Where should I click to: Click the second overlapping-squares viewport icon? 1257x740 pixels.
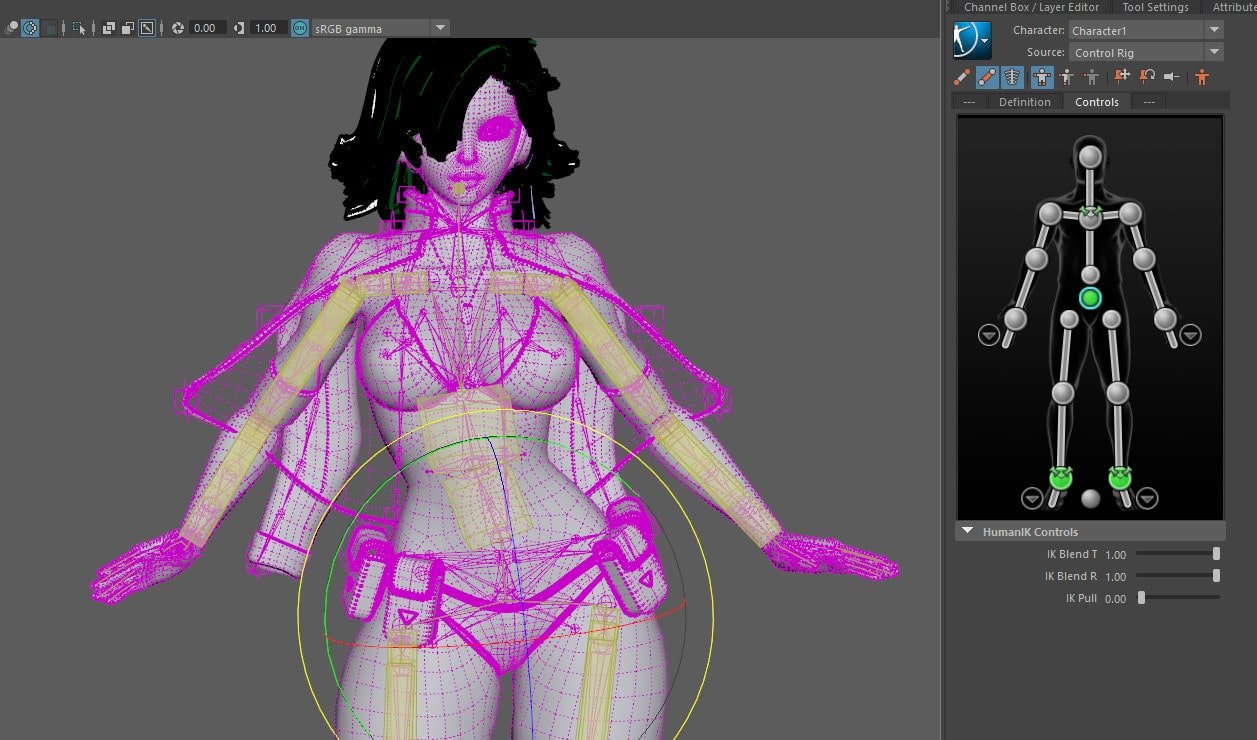pos(128,28)
